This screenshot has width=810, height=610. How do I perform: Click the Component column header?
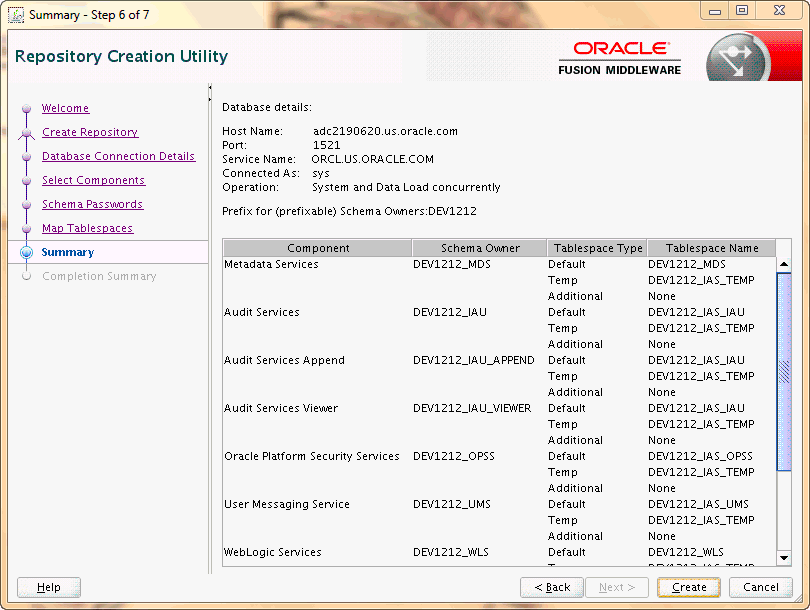tap(318, 248)
